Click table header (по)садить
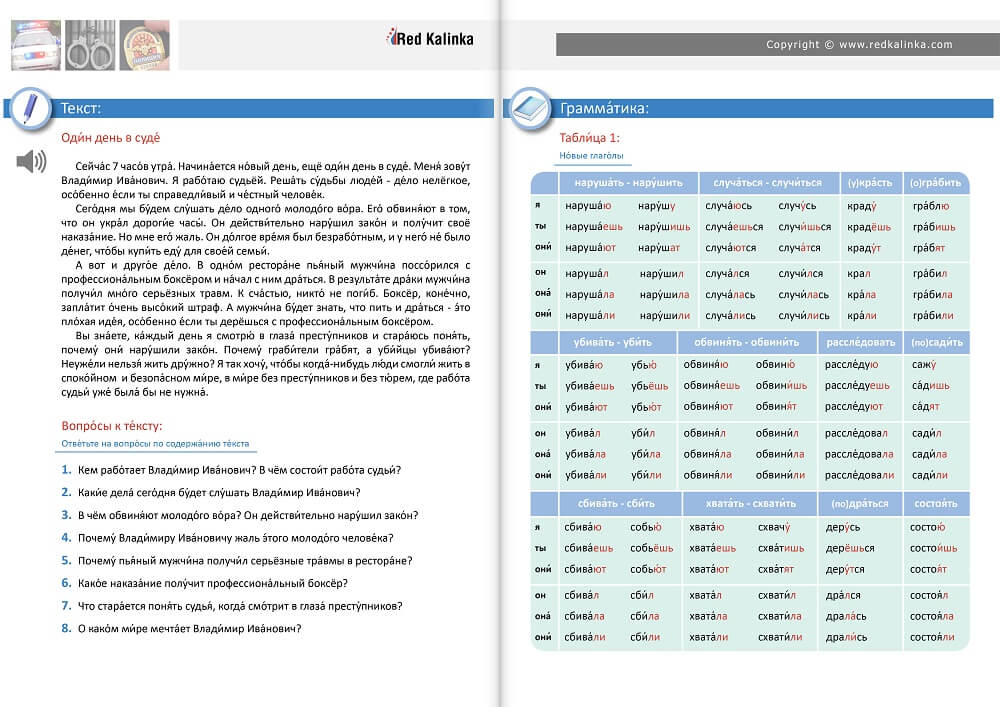This screenshot has width=1000, height=707. [x=936, y=342]
